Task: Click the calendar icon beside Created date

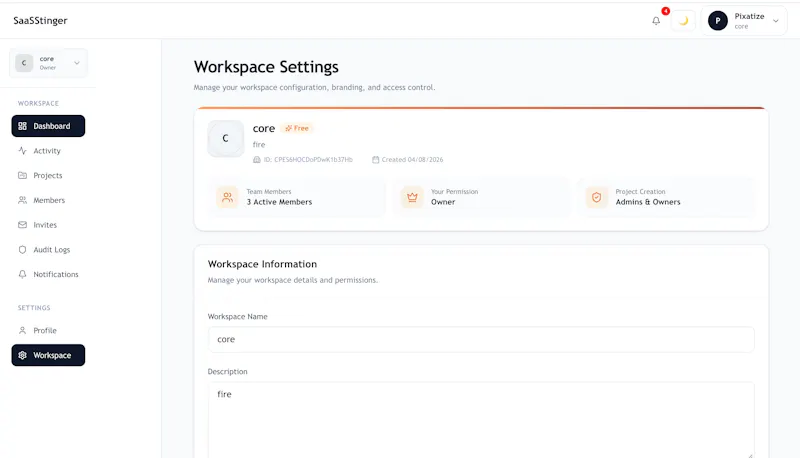Action: click(x=376, y=160)
